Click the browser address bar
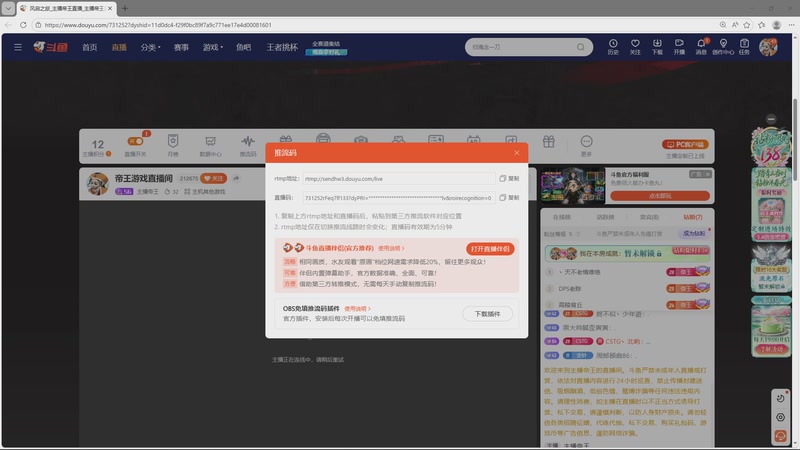Viewport: 800px width, 450px height. coord(375,24)
